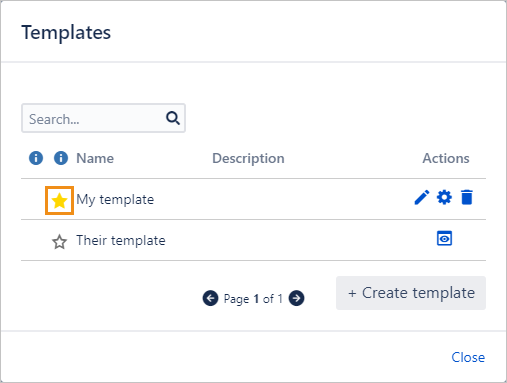Open My template settings gear
507x383 pixels.
click(x=444, y=197)
